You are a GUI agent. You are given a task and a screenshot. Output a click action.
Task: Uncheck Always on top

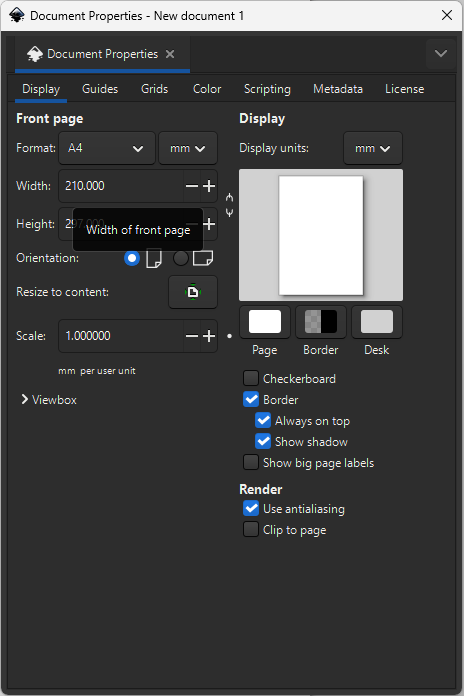point(263,420)
